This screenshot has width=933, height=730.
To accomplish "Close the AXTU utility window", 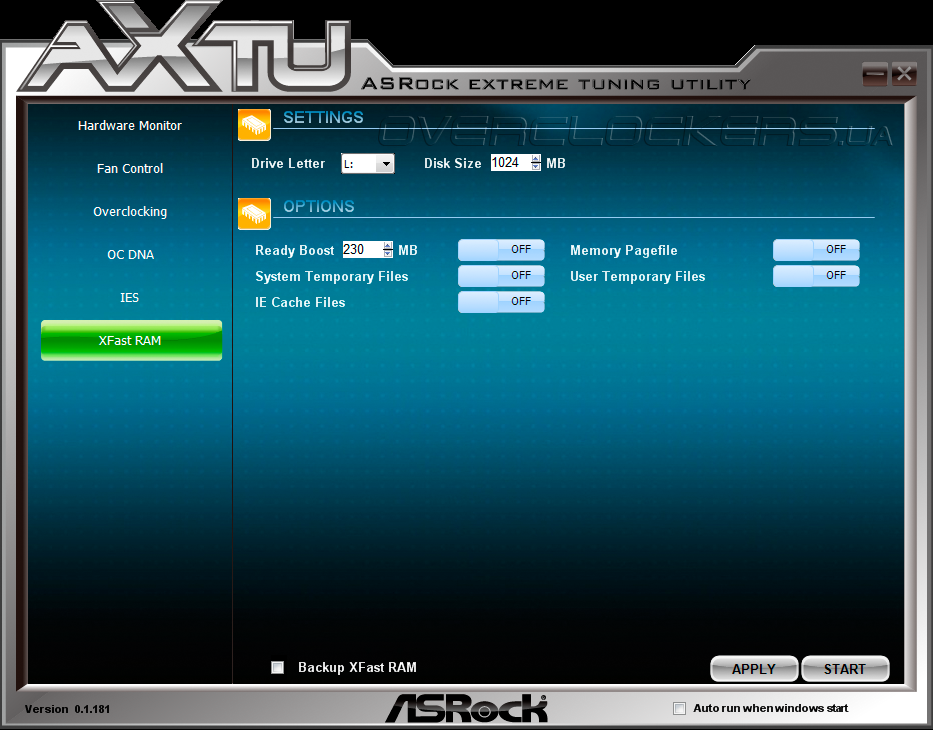I will click(x=904, y=74).
